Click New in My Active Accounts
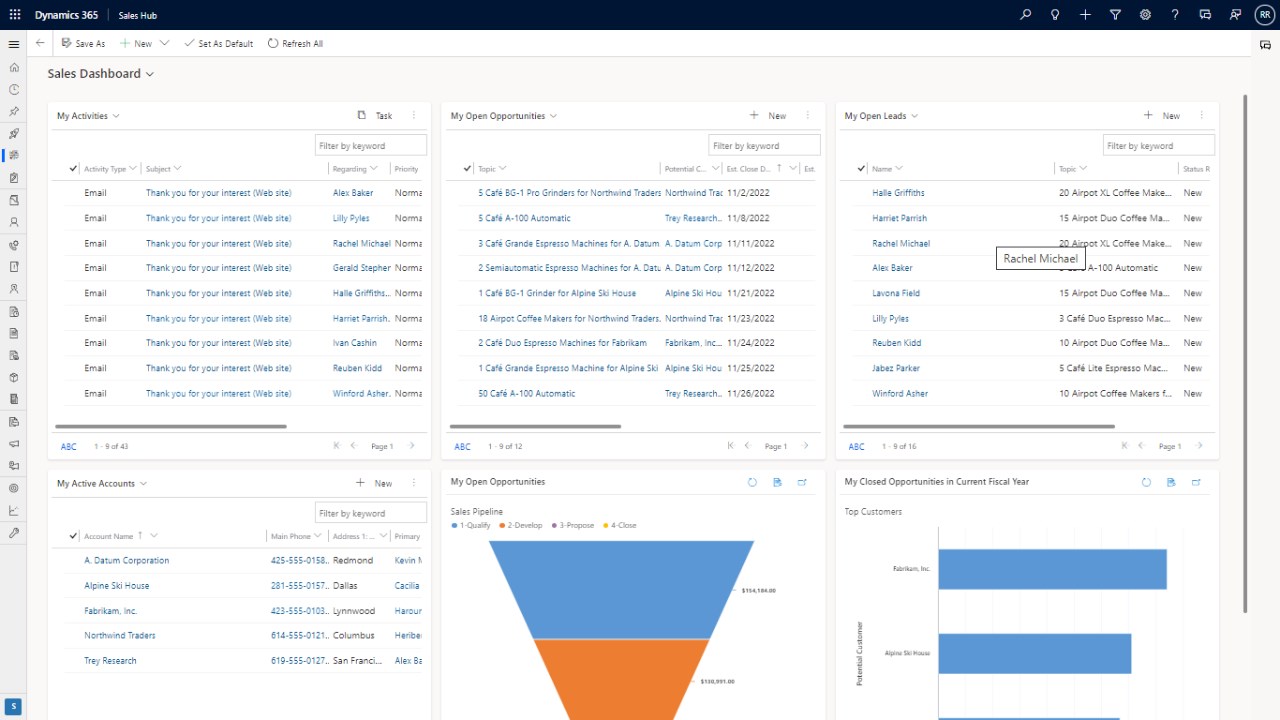The width and height of the screenshot is (1280, 720). (x=374, y=483)
